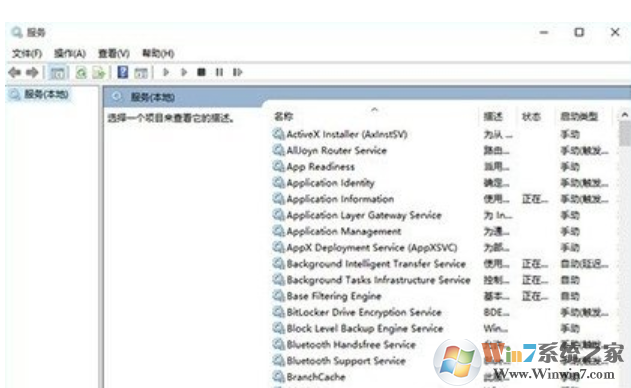Select the Base Filtering Engine service
This screenshot has height=388, width=631.
[x=334, y=296]
